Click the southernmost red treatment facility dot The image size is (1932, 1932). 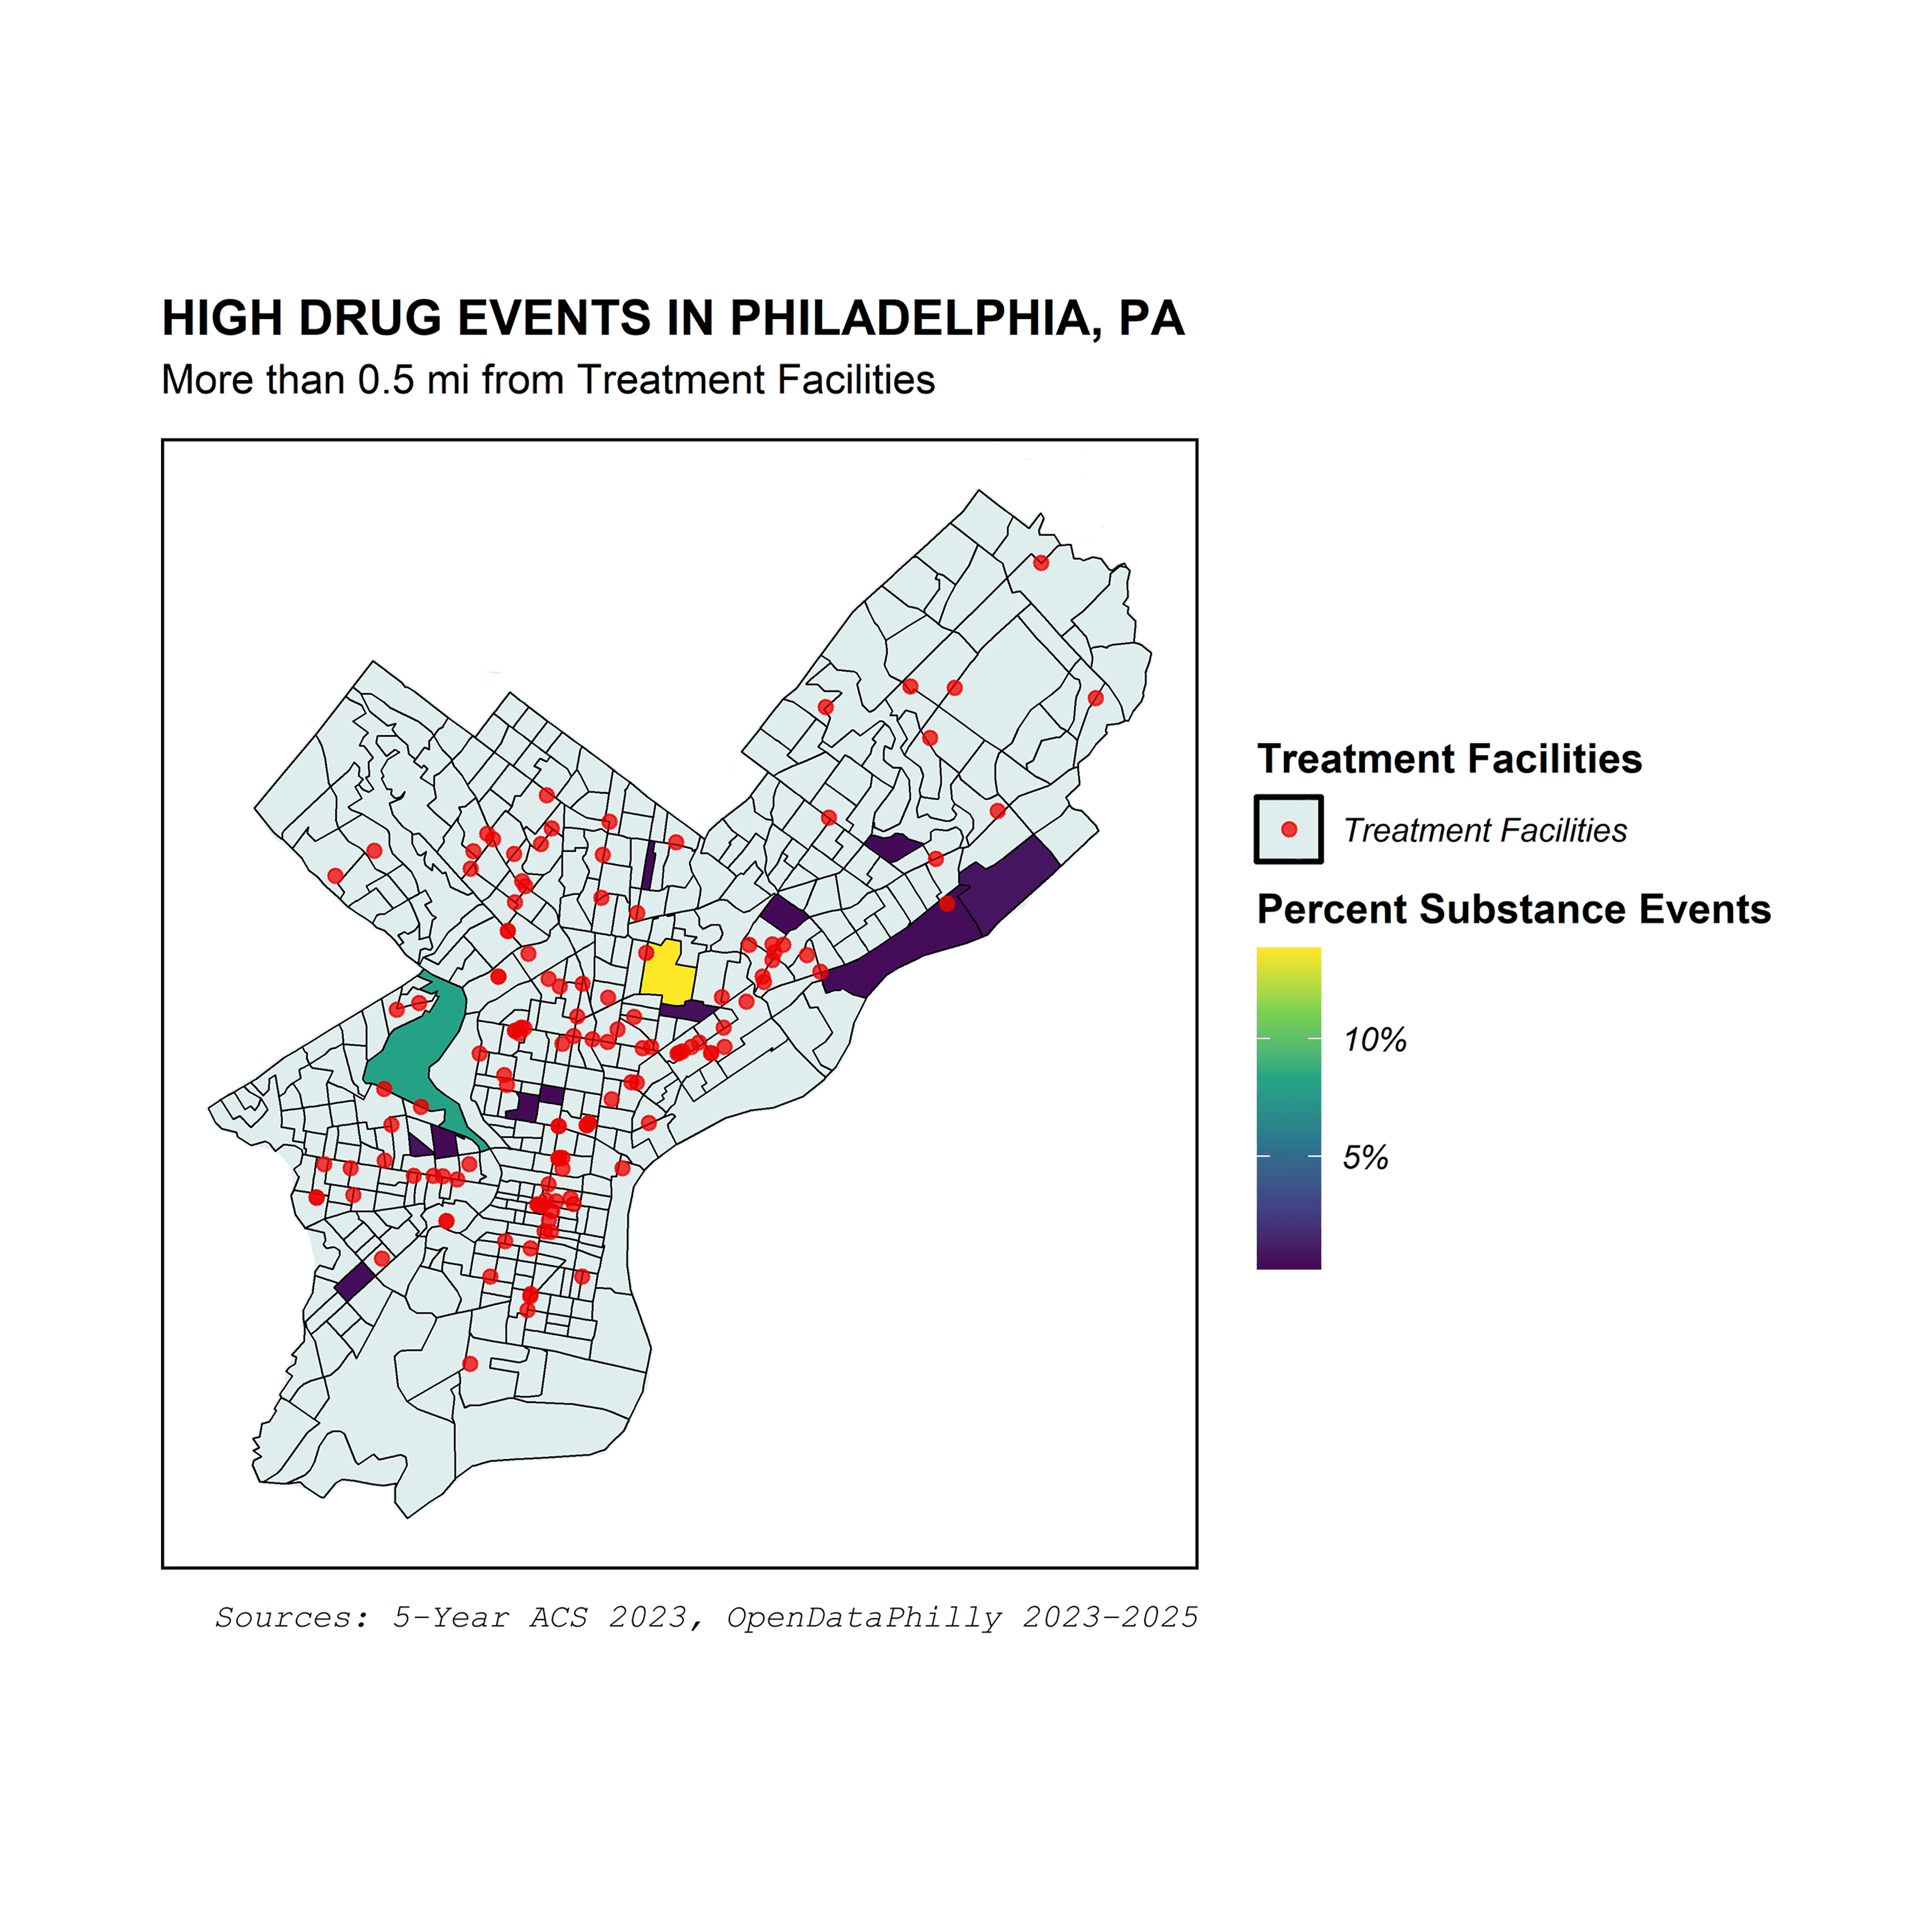click(470, 1364)
